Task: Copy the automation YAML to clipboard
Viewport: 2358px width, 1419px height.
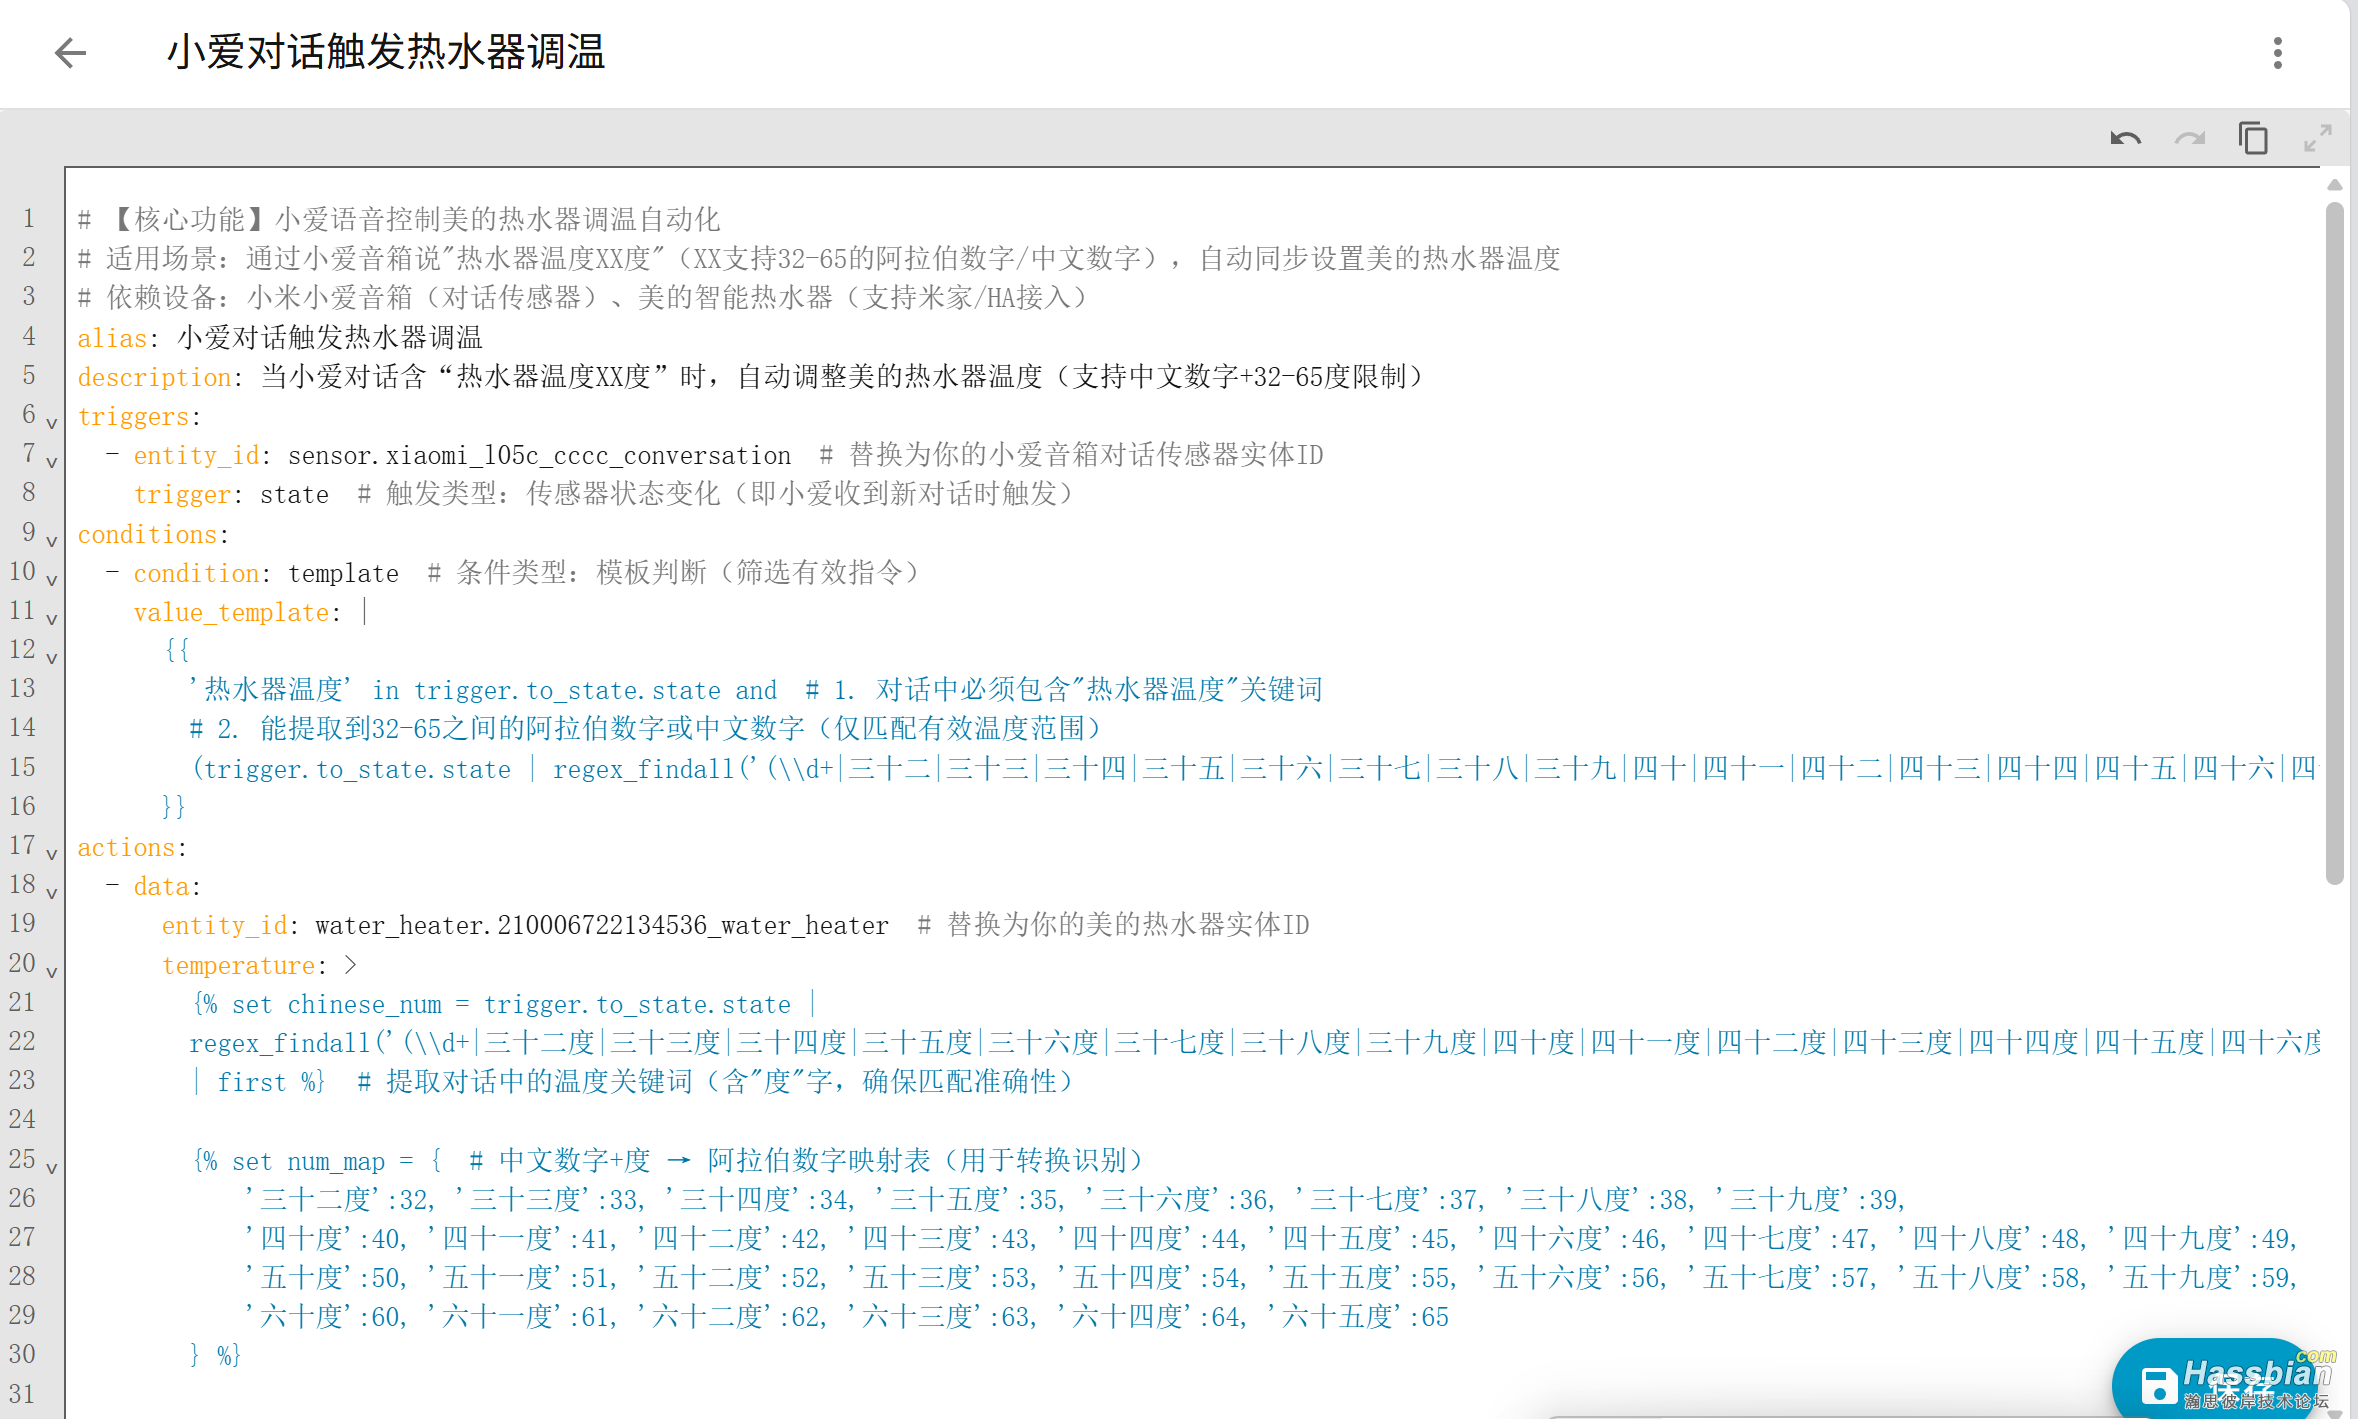Action: tap(2253, 138)
